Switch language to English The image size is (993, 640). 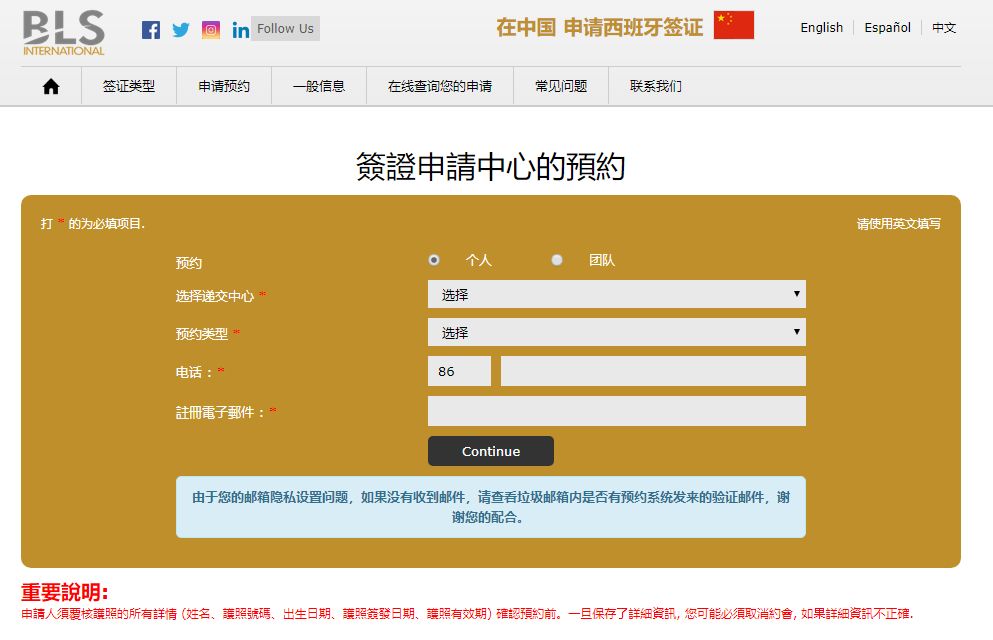pyautogui.click(x=821, y=28)
